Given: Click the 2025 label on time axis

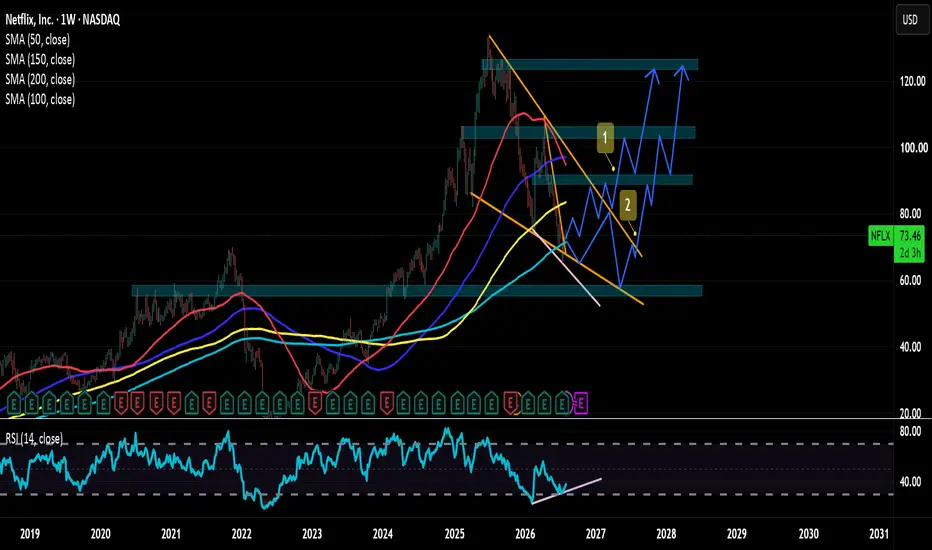Looking at the screenshot, I should 455,534.
